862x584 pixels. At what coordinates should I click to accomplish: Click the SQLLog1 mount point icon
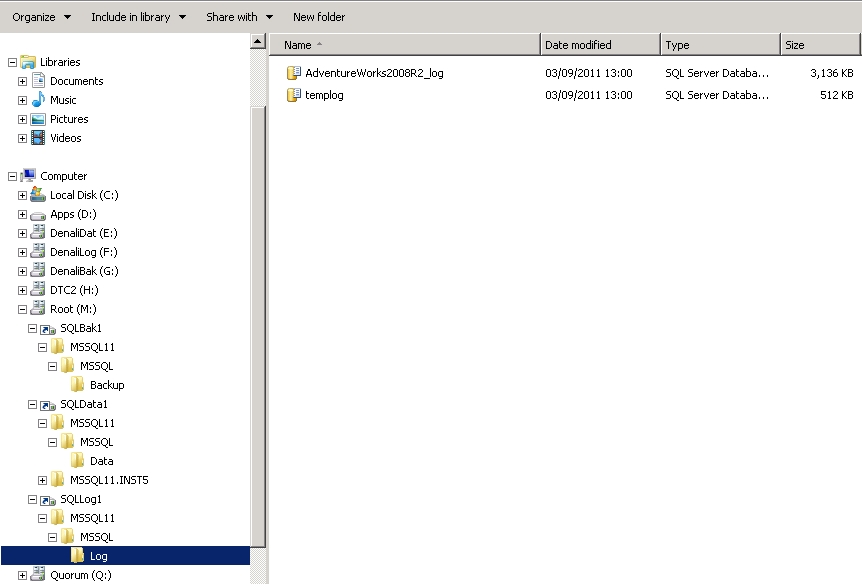click(48, 500)
